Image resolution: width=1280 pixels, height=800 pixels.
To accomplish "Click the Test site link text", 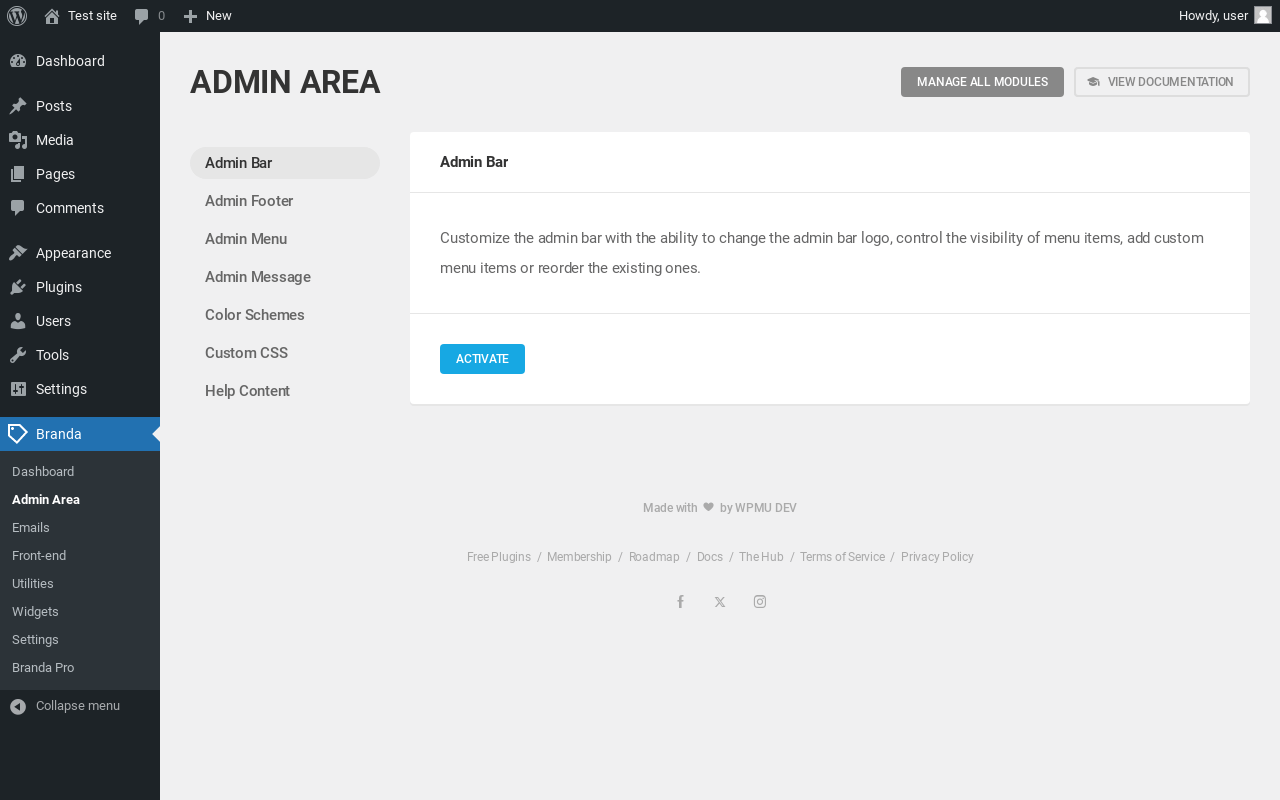I will [92, 16].
